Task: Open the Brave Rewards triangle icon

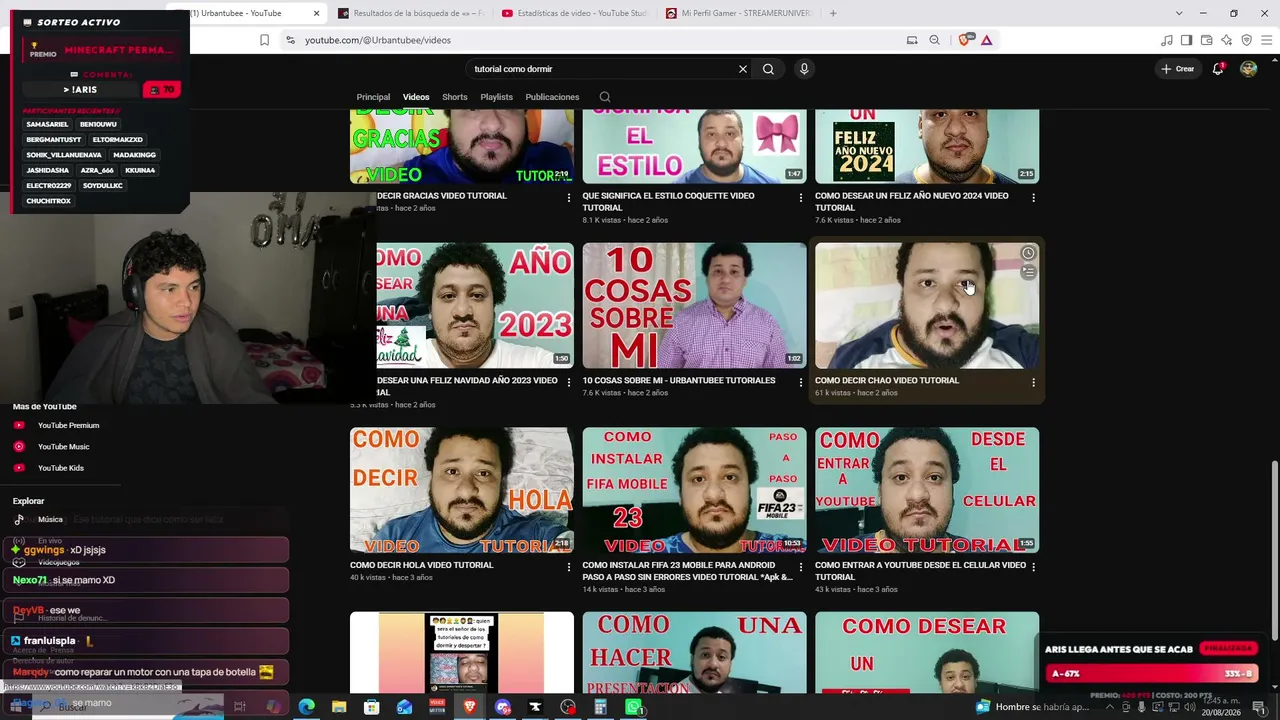Action: point(986,40)
